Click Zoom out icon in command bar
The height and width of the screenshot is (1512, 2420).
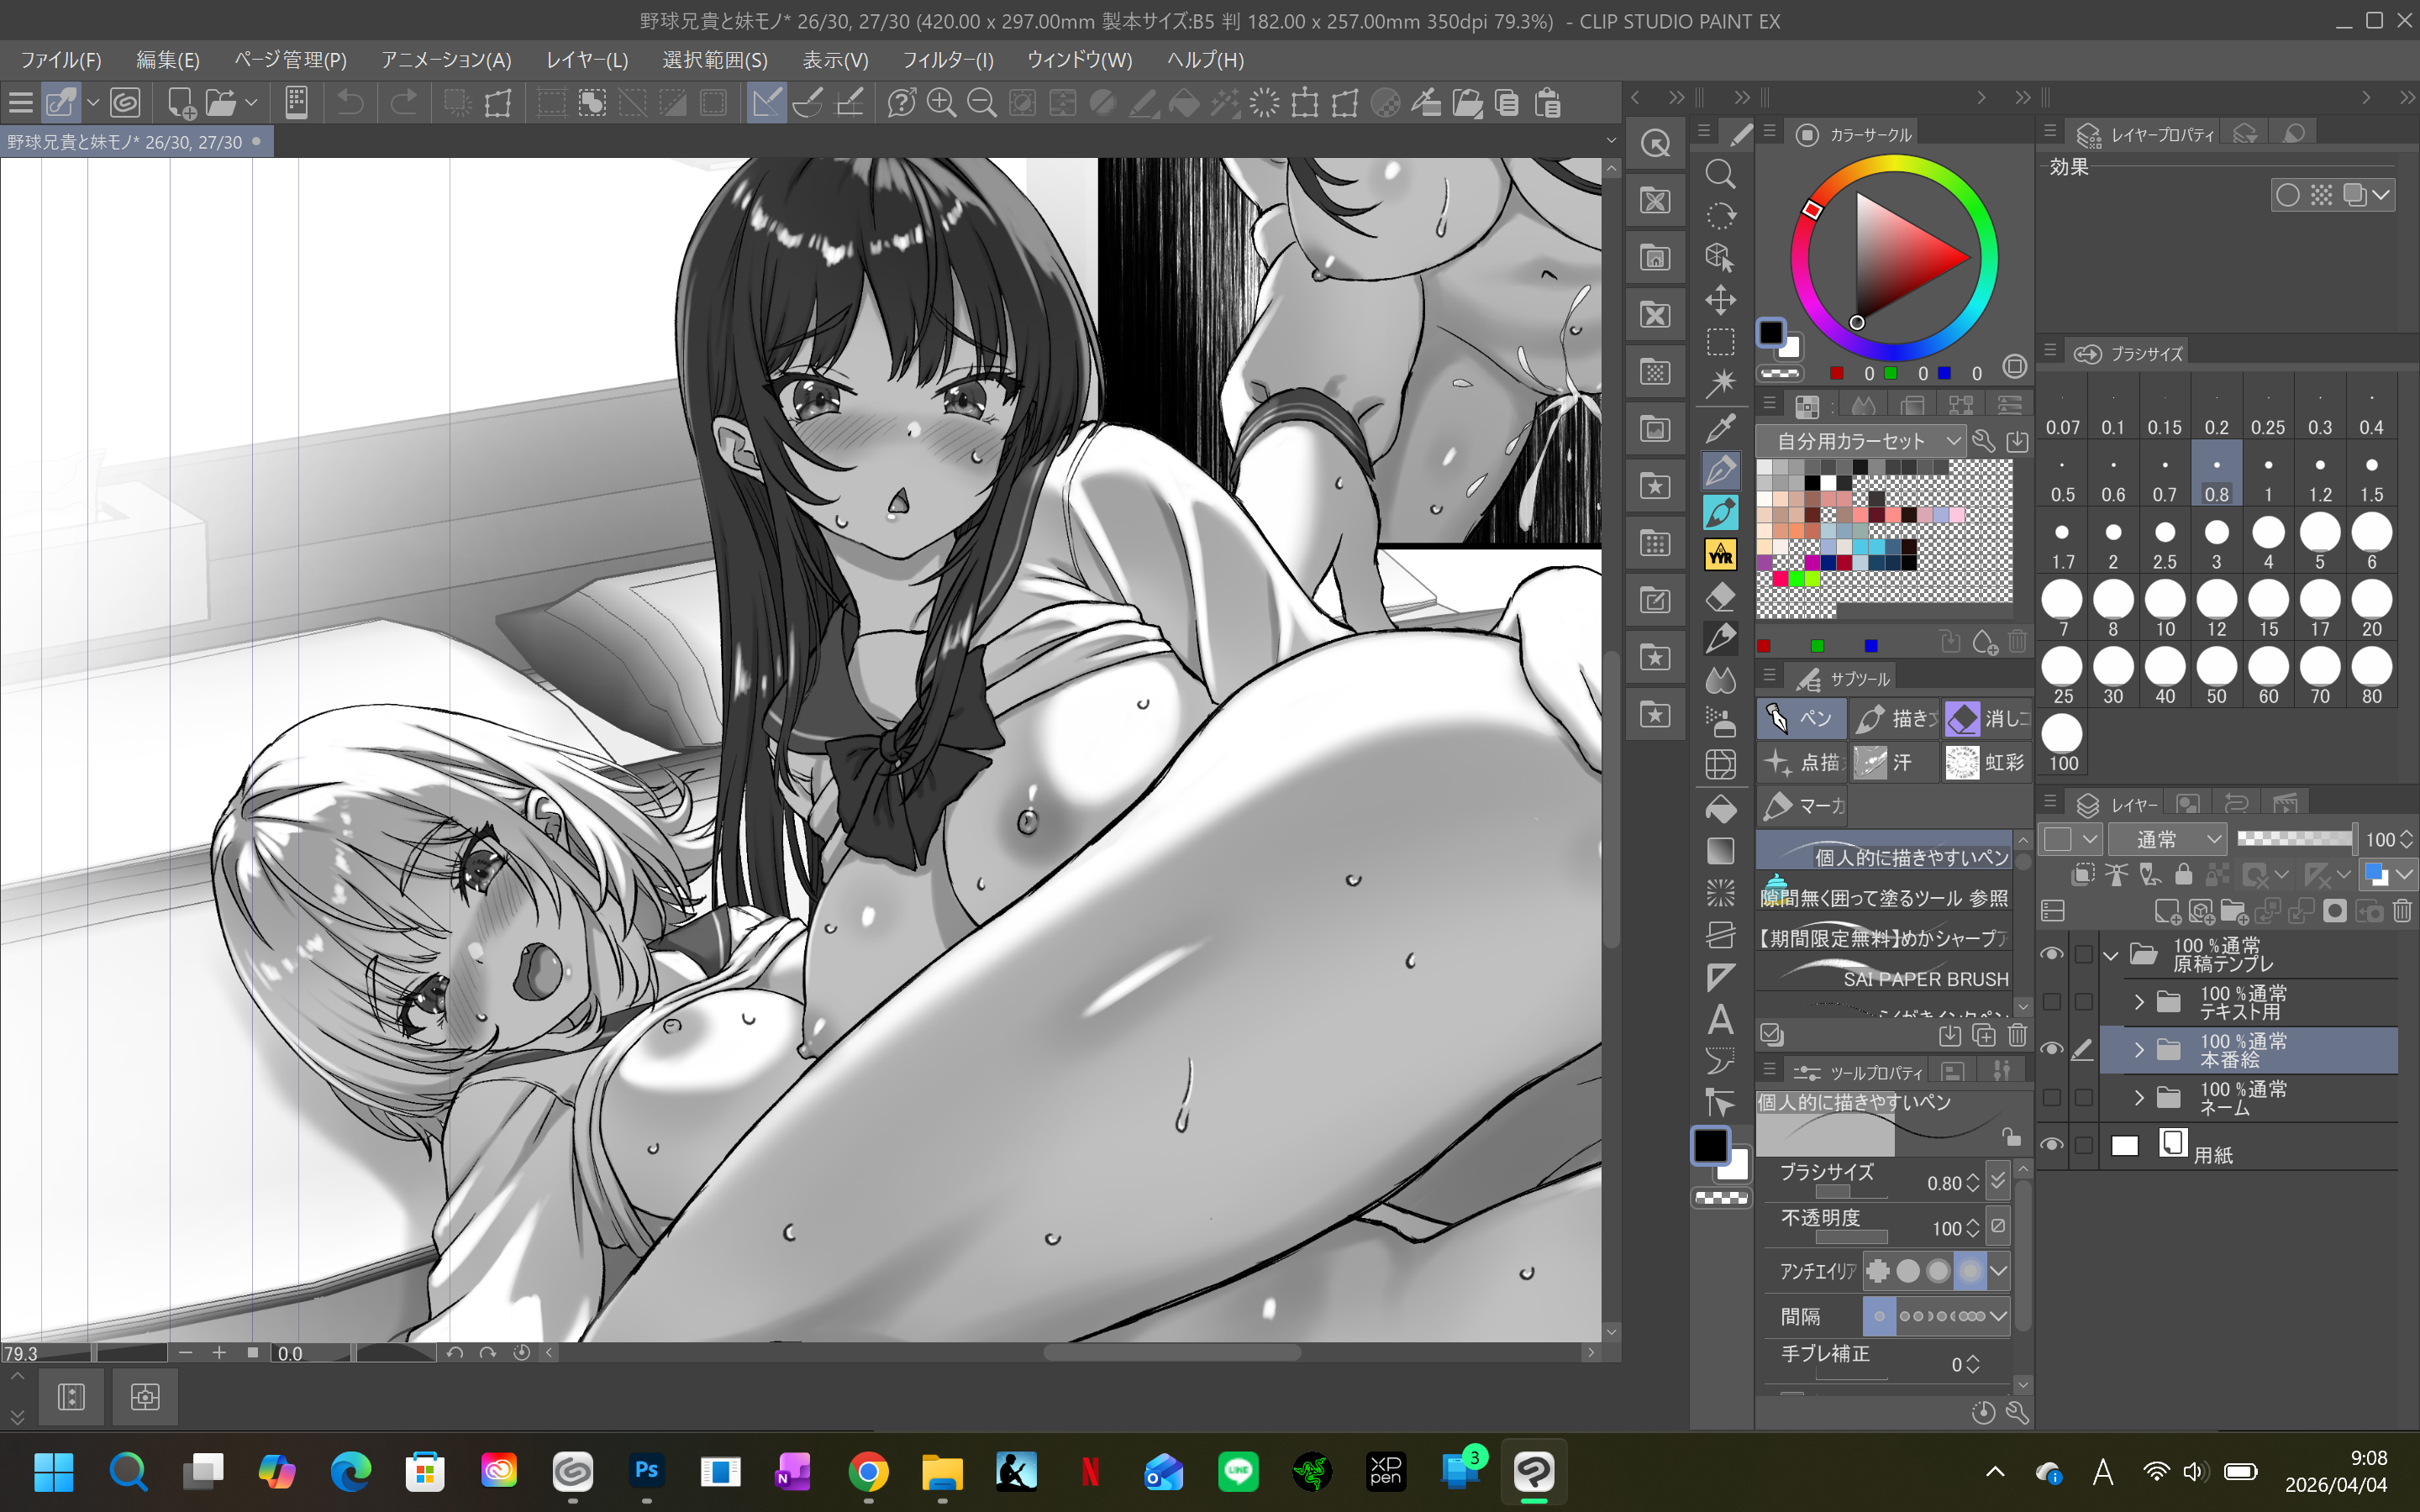click(x=982, y=103)
